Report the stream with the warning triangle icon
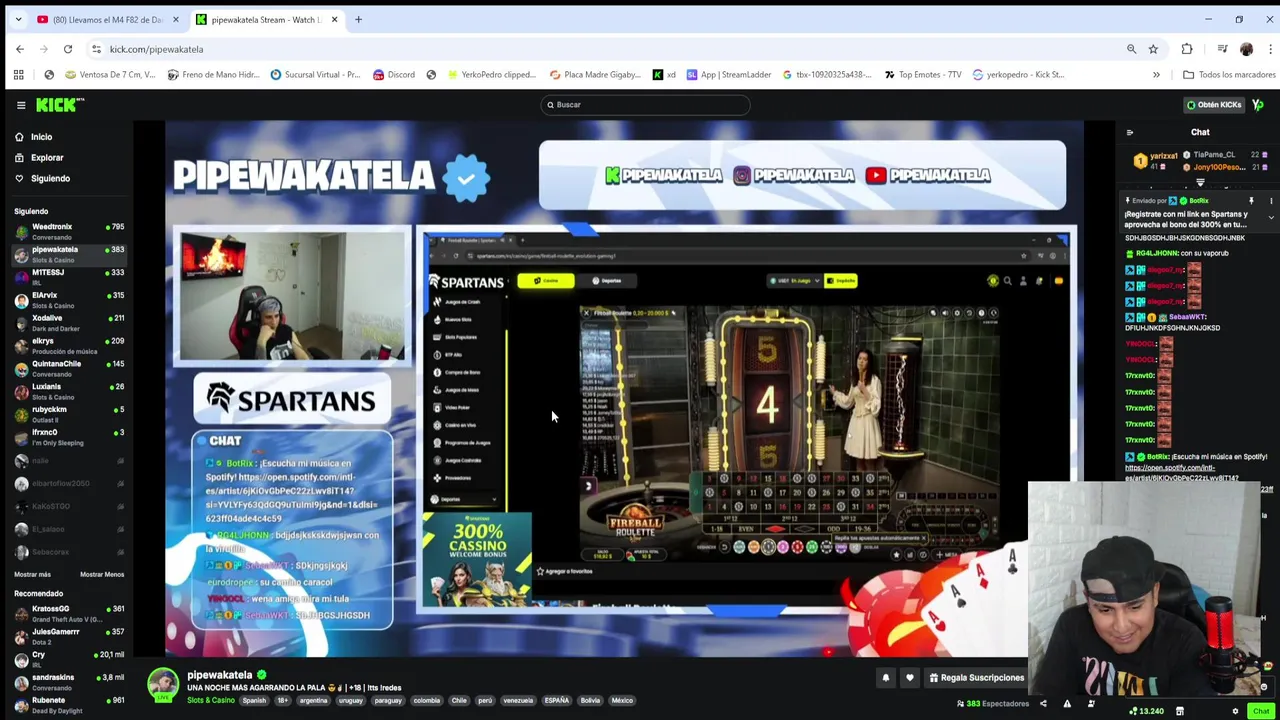 click(1067, 704)
